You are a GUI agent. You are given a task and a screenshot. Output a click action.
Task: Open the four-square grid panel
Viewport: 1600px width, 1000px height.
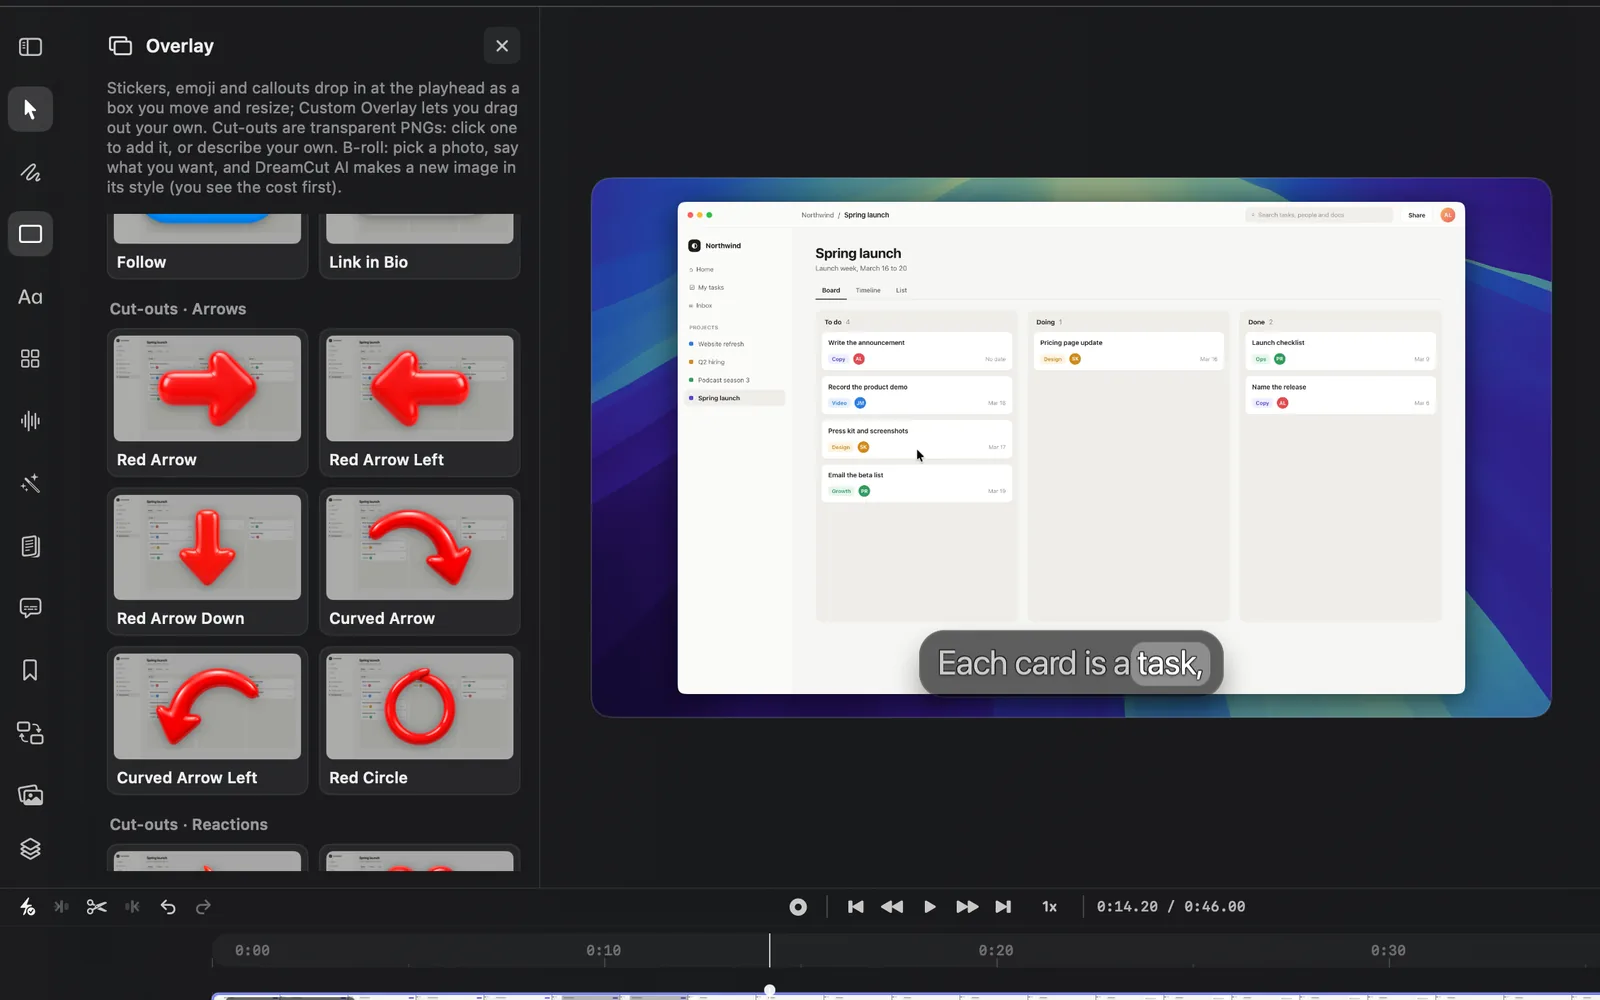[30, 359]
